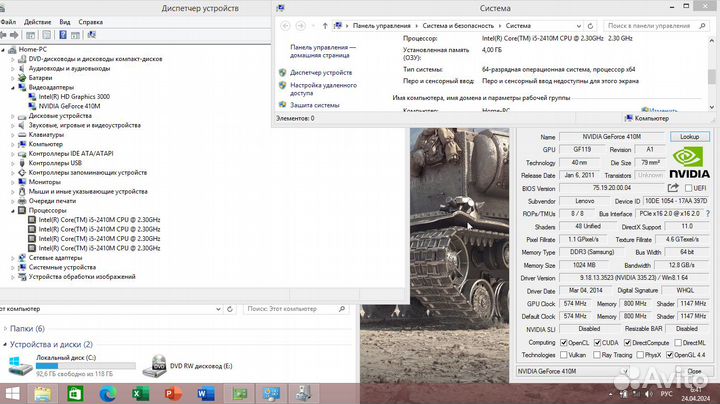Open the NVIDIA GeForce 410M GPU dropdown
720x404 pixels.
tap(573, 371)
